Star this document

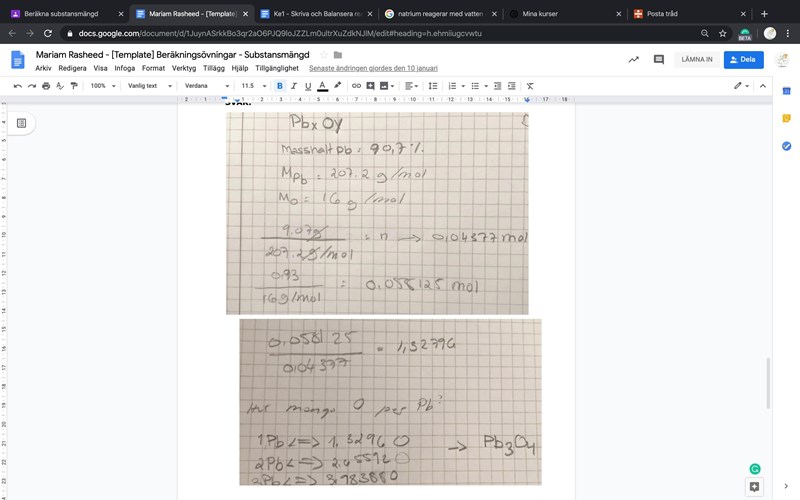click(323, 54)
